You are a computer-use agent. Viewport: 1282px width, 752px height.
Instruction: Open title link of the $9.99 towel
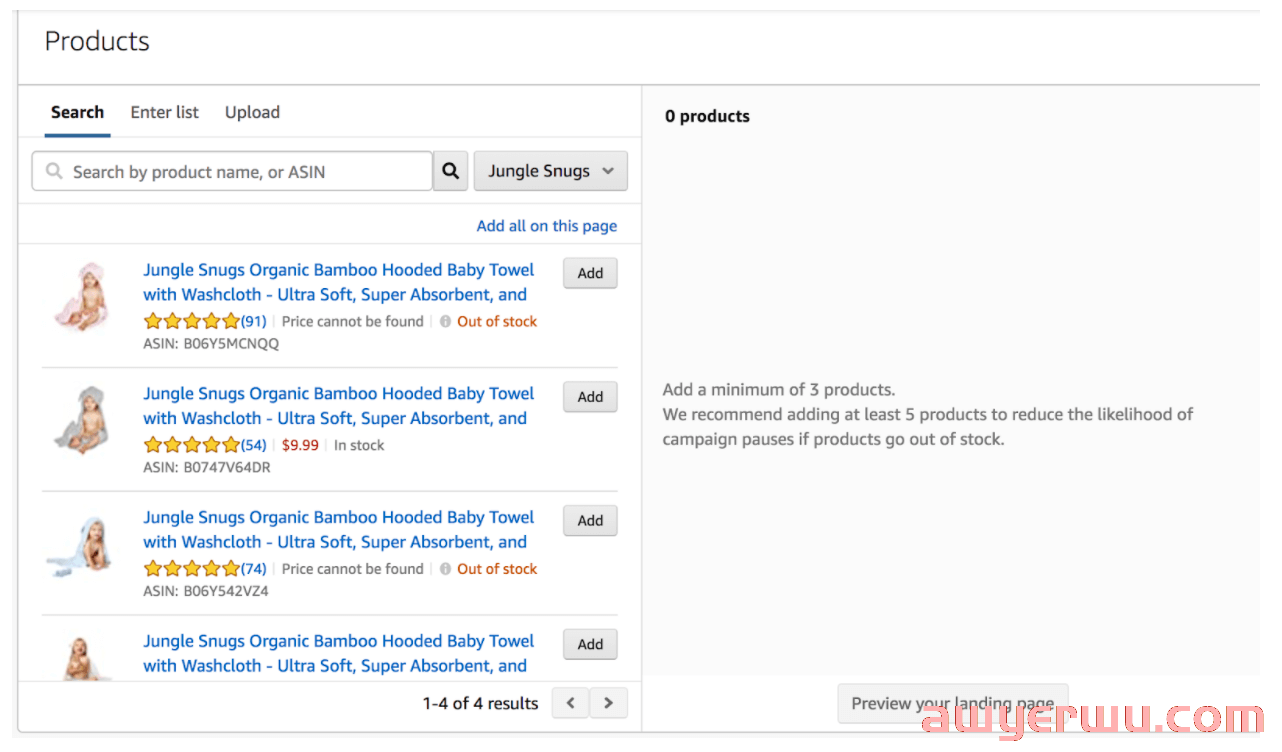(339, 406)
